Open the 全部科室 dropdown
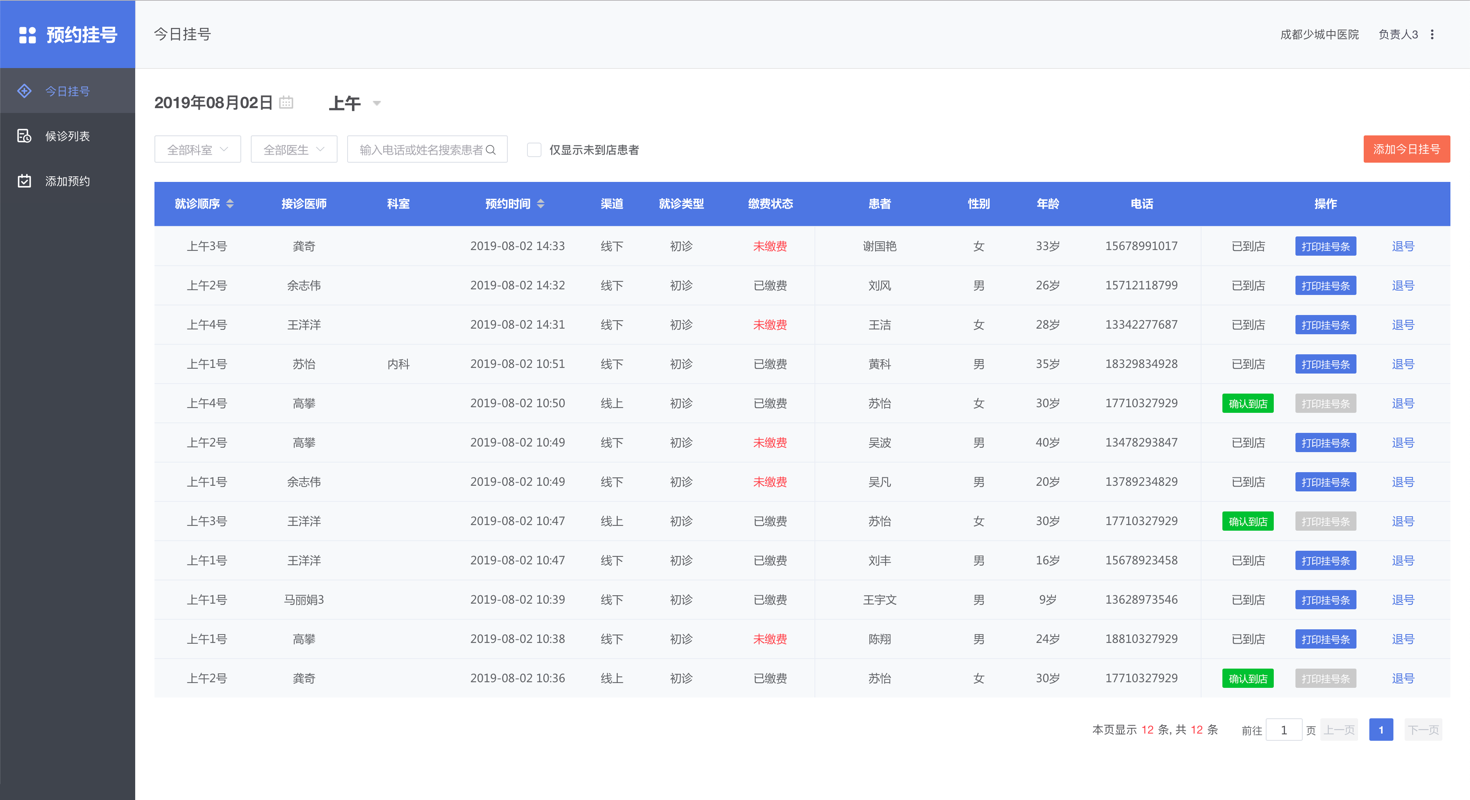The width and height of the screenshot is (1470, 800). (198, 150)
